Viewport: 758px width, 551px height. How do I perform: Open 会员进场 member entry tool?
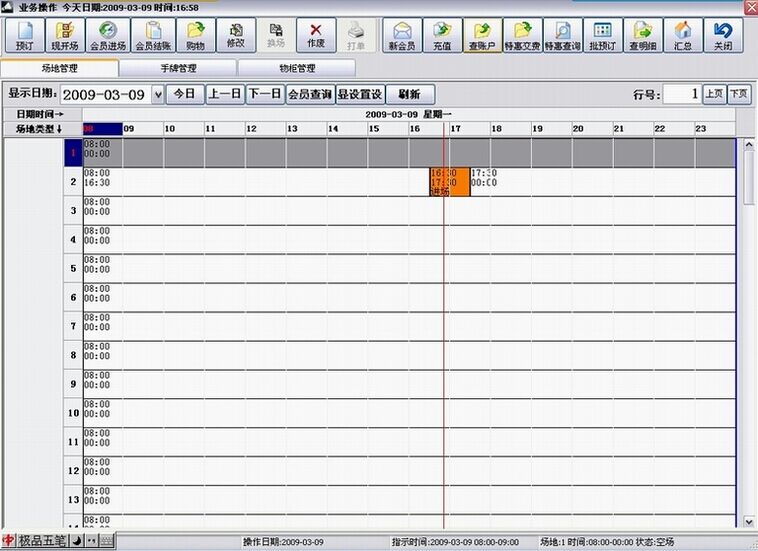[106, 35]
